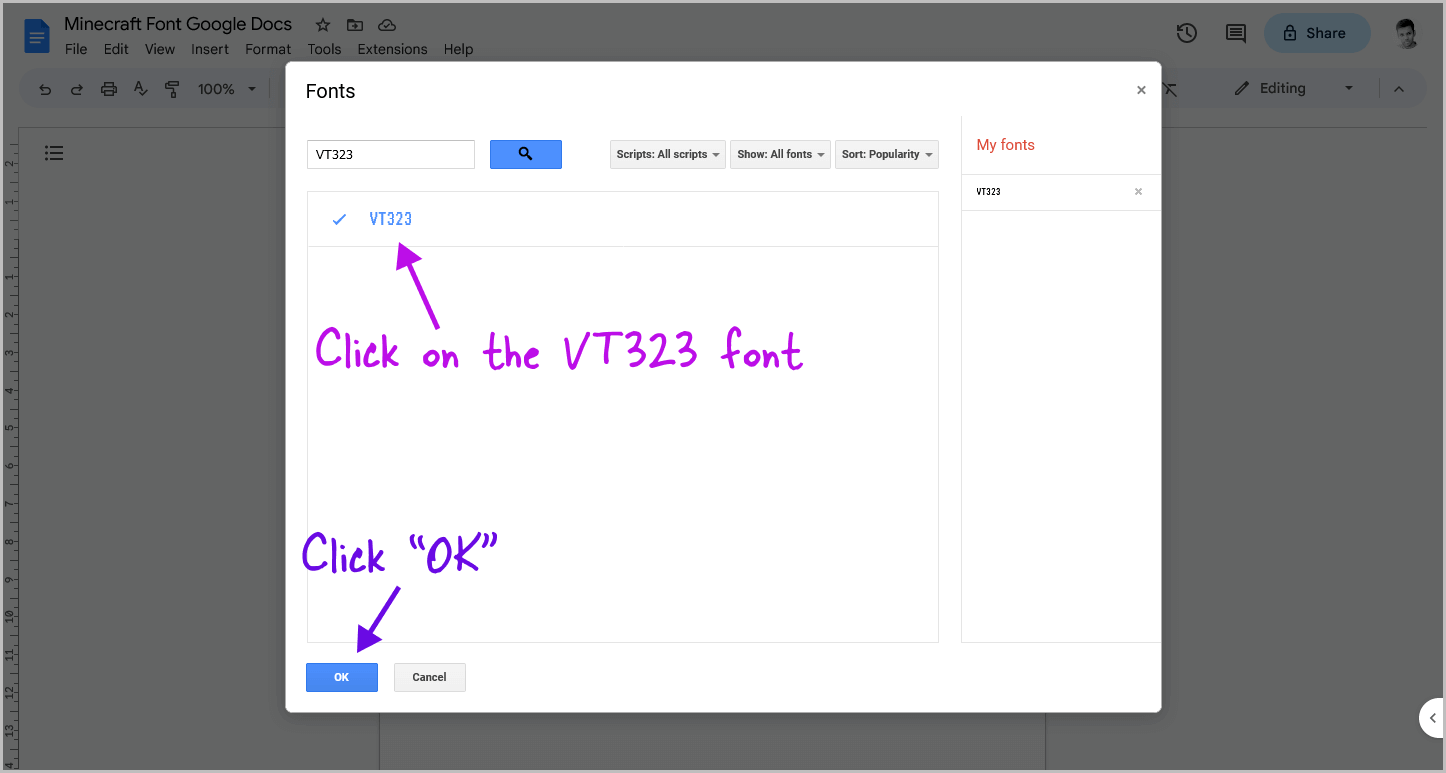
Task: Open the Format menu
Action: click(268, 49)
